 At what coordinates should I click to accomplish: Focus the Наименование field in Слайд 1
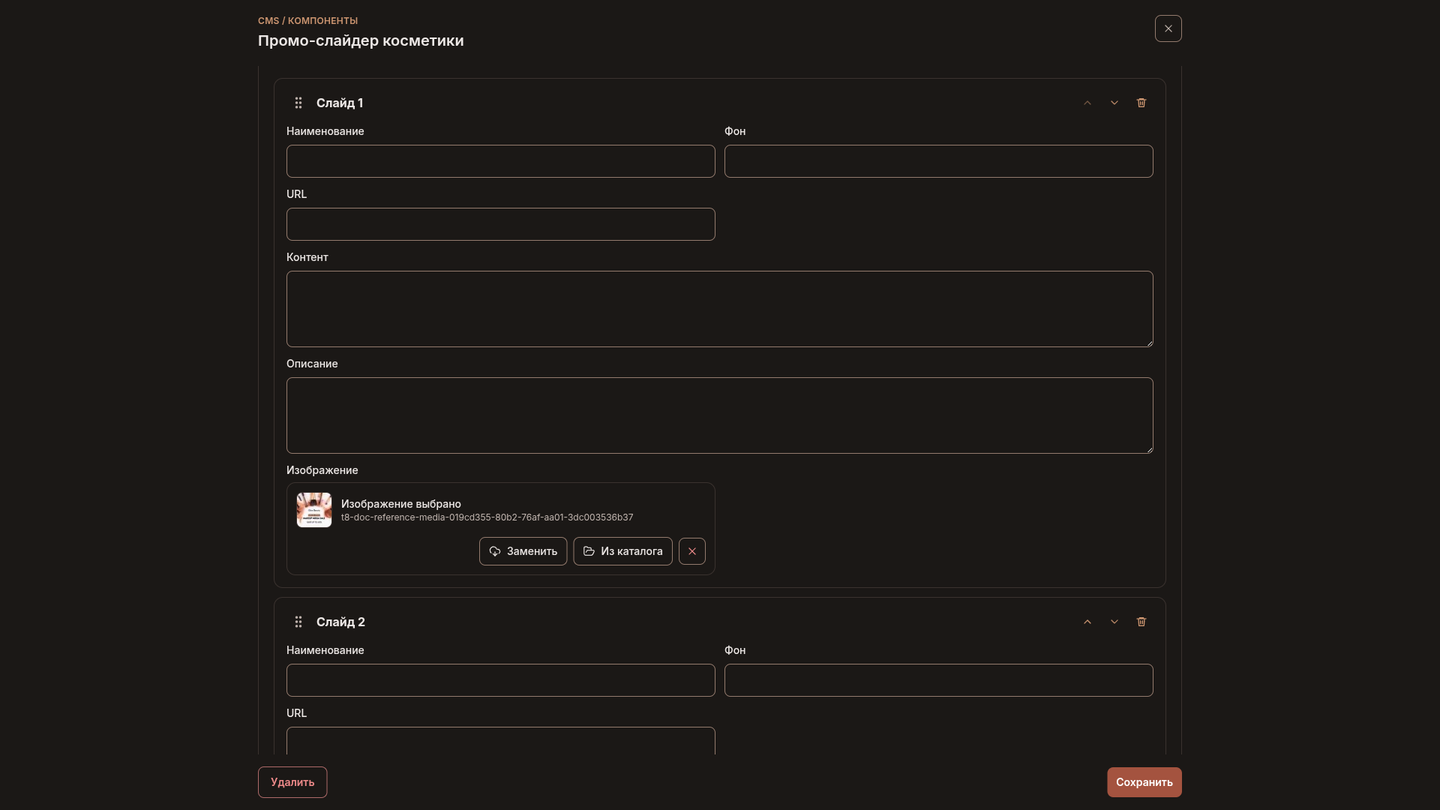[501, 161]
